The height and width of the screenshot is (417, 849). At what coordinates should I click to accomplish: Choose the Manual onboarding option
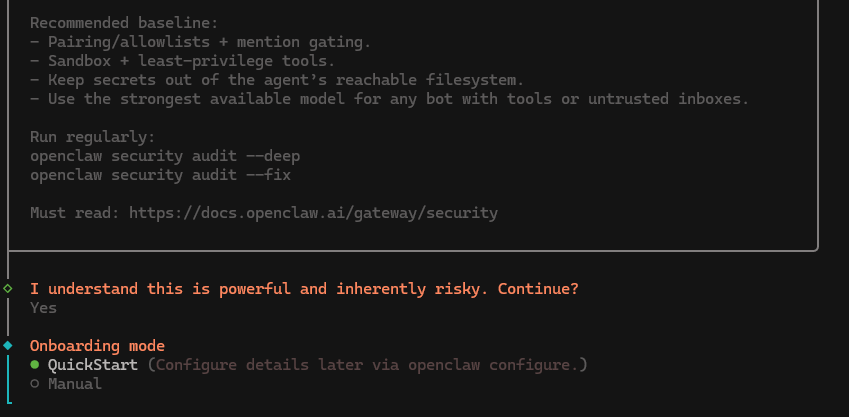coord(74,383)
